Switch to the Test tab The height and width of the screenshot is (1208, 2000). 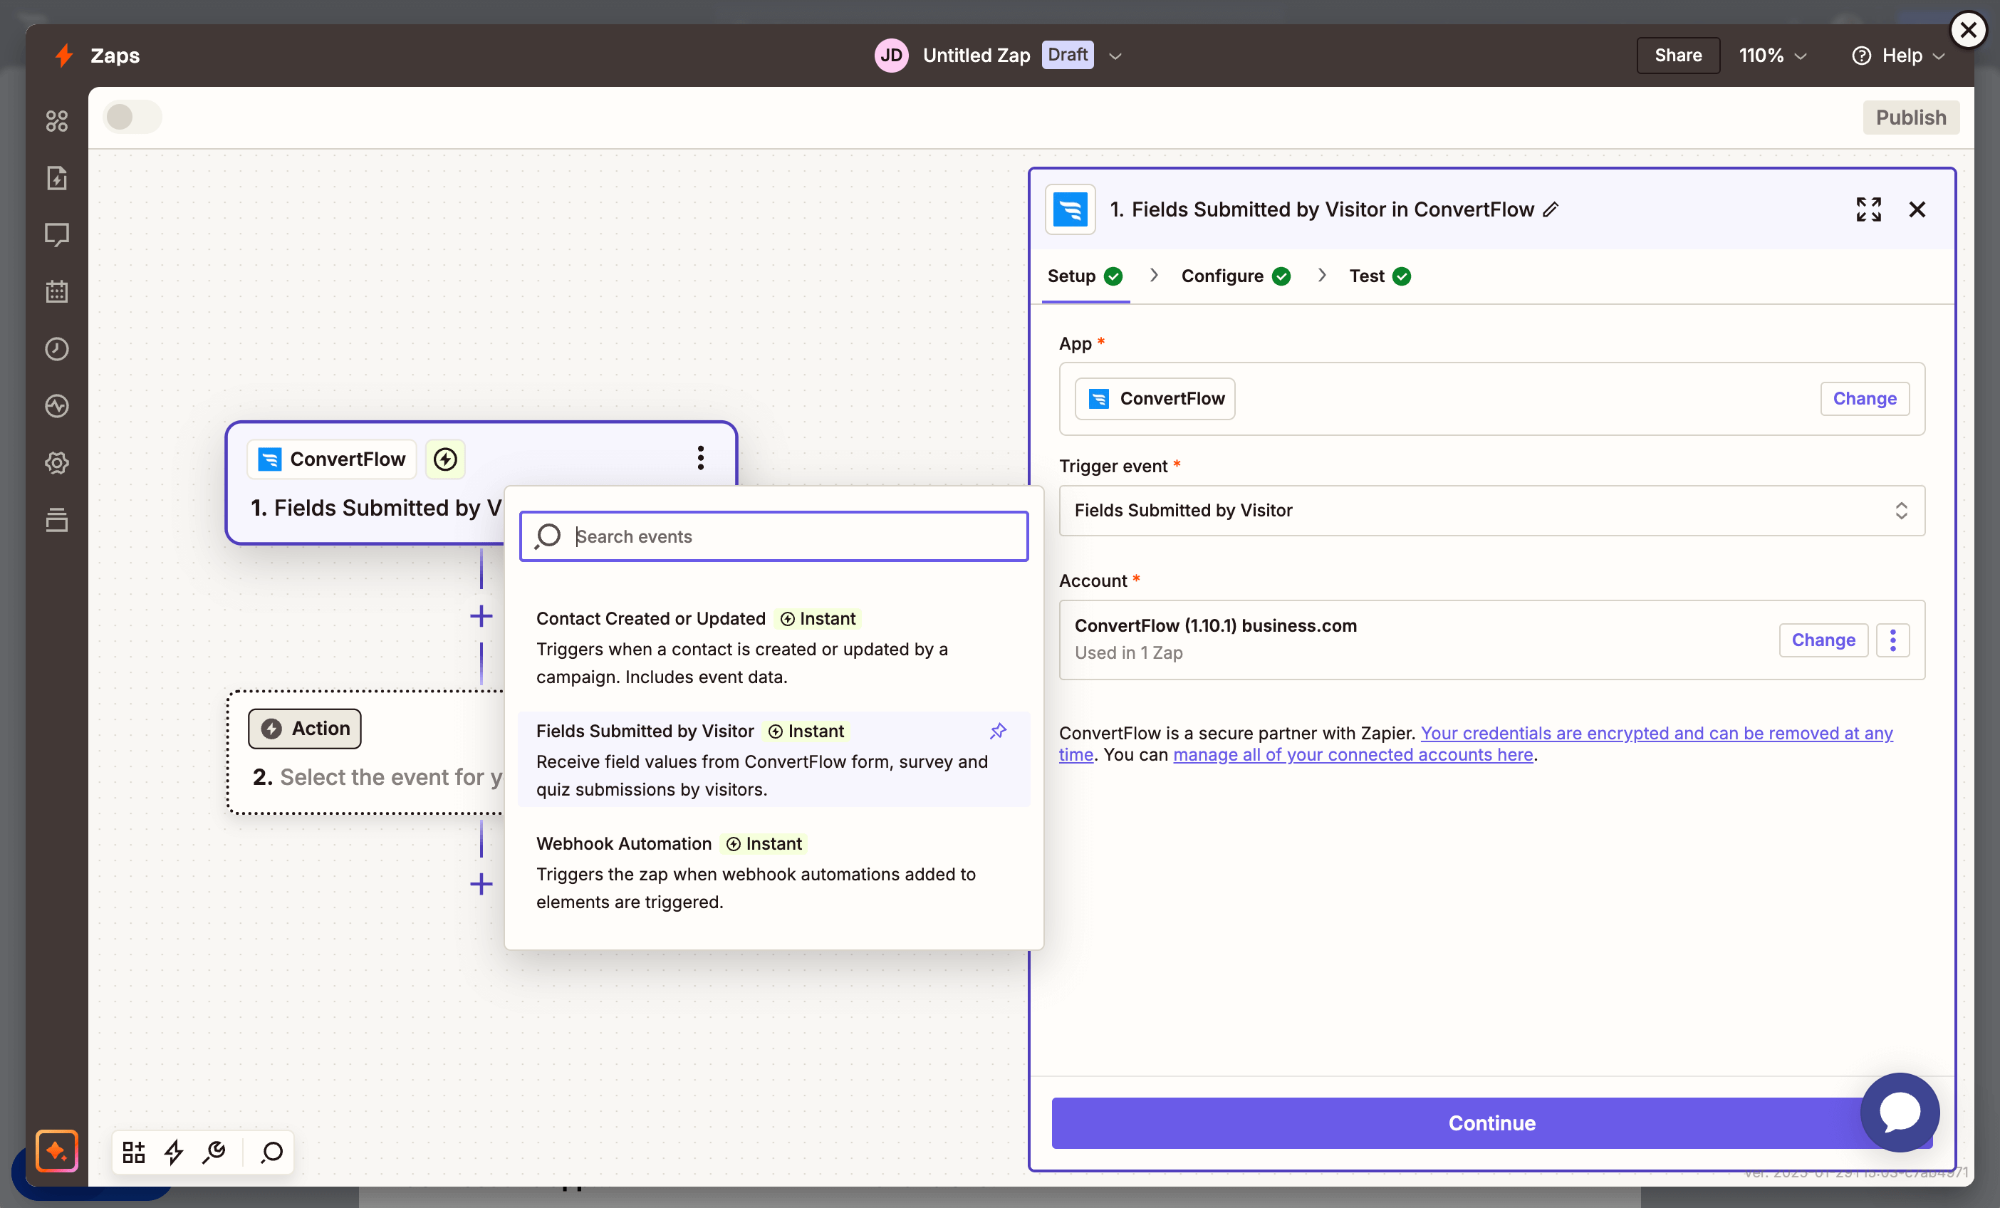[x=1380, y=276]
